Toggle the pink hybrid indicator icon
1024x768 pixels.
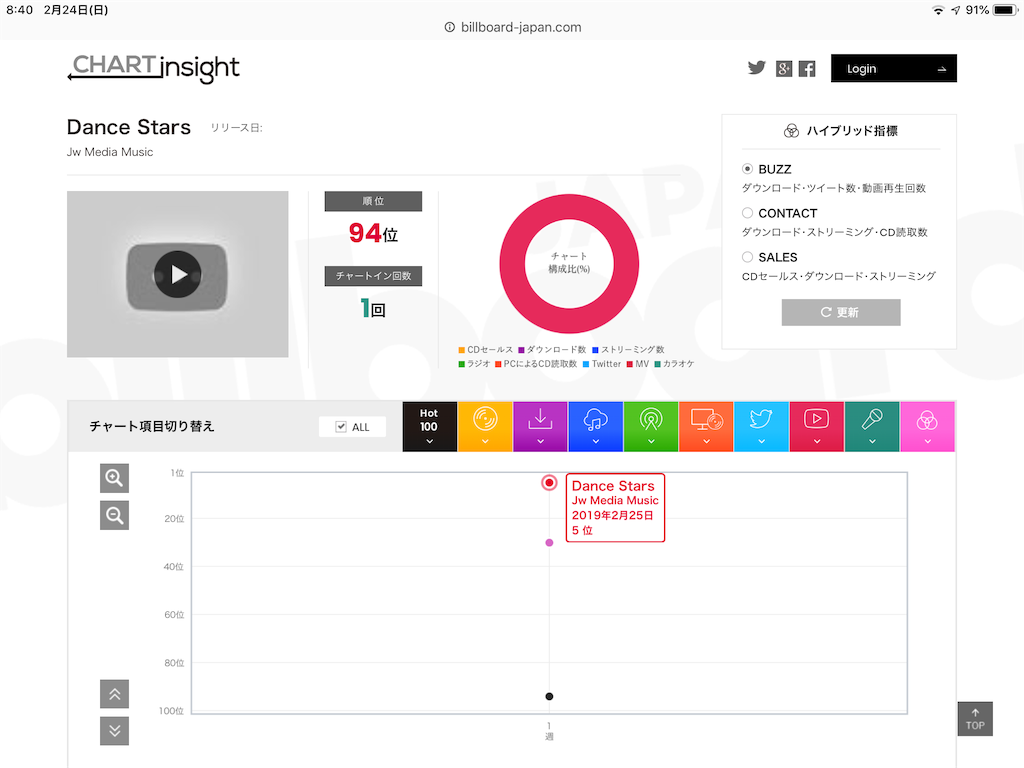click(x=927, y=426)
